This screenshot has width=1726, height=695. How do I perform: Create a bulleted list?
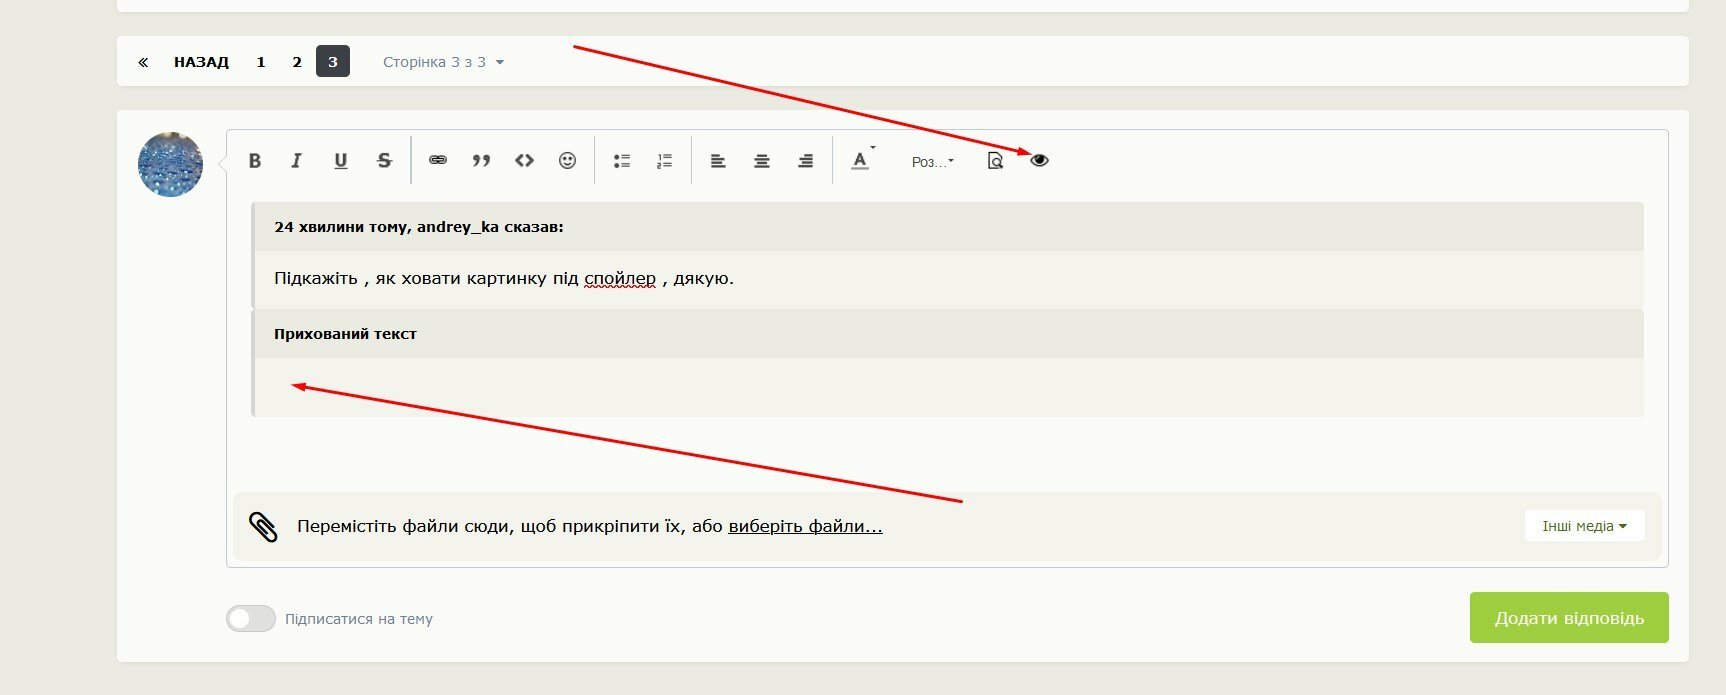pos(621,160)
